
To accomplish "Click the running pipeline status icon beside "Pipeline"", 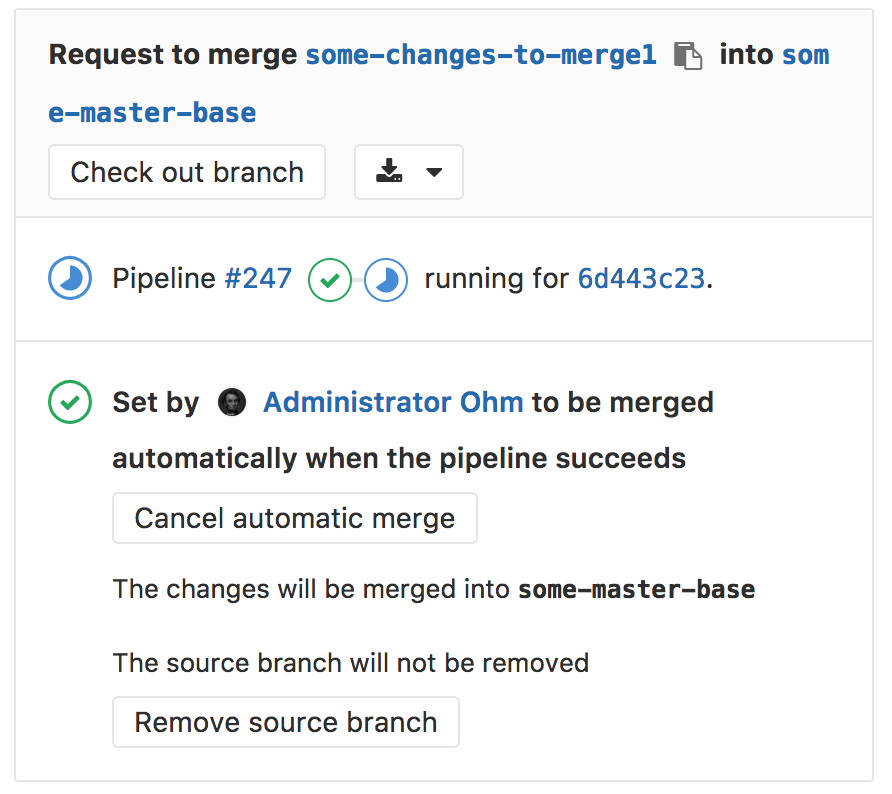I will [70, 279].
